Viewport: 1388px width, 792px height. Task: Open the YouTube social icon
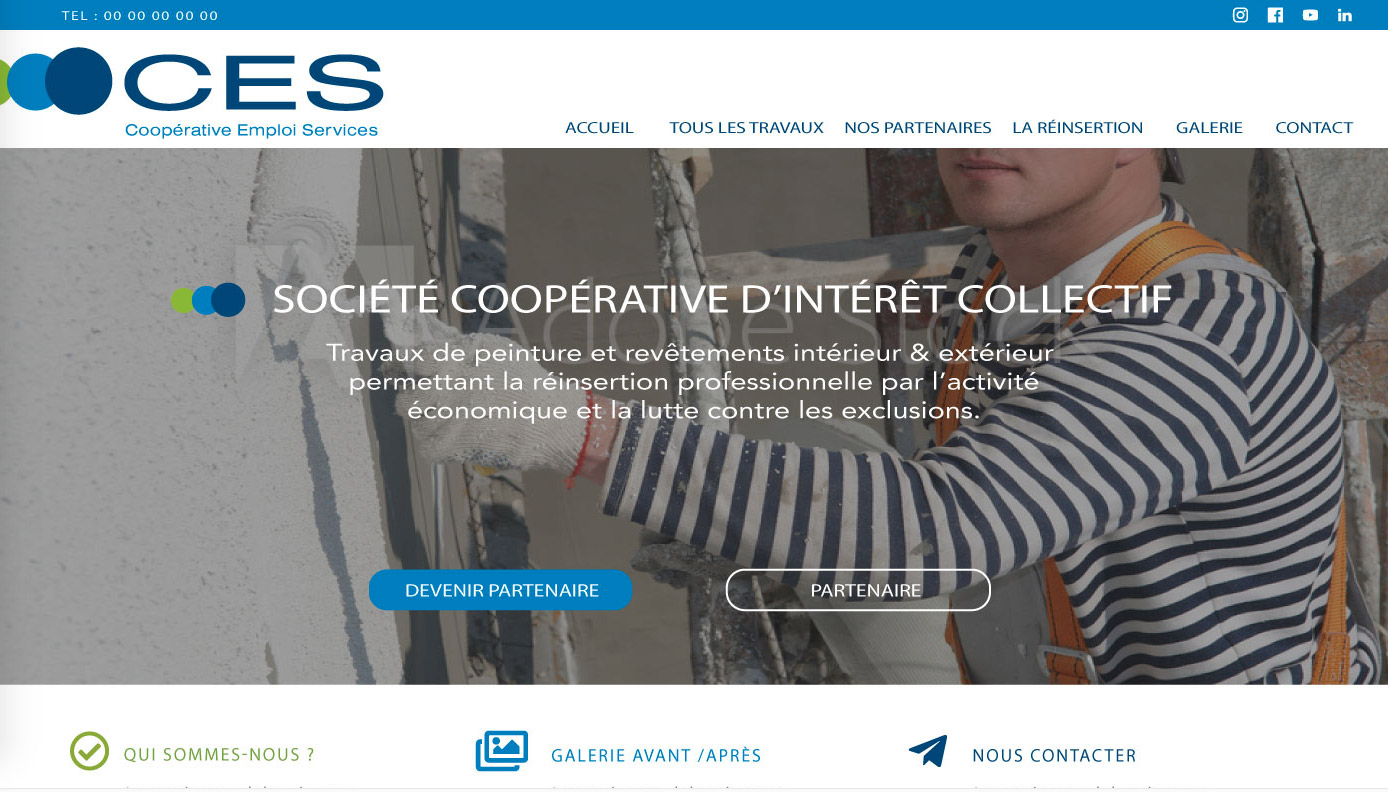click(1310, 15)
